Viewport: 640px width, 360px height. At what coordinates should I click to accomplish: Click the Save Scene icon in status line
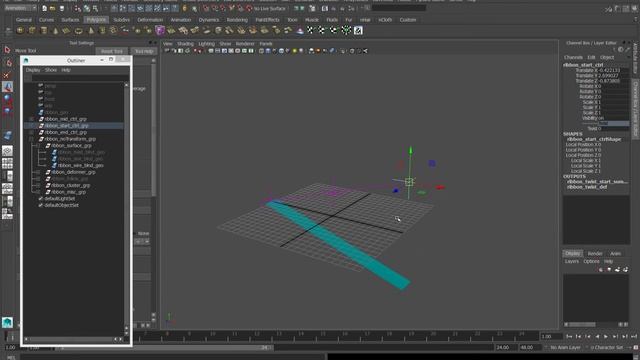[62, 8]
